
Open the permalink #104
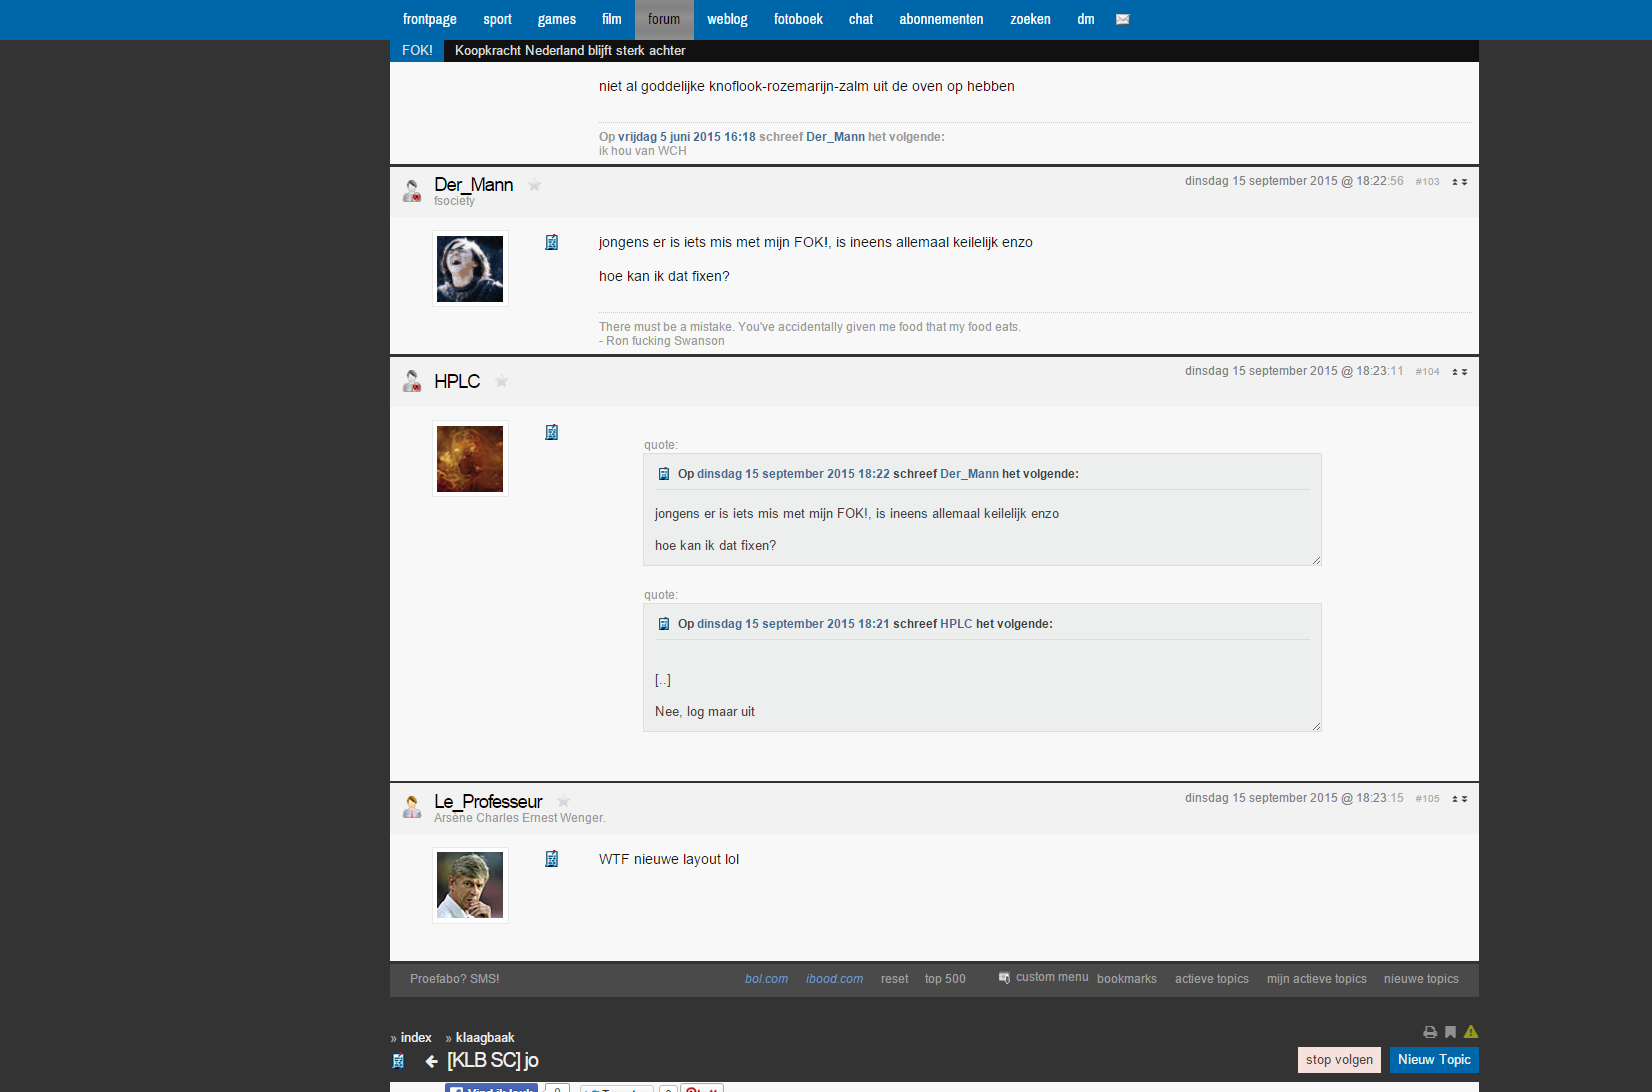click(1427, 372)
